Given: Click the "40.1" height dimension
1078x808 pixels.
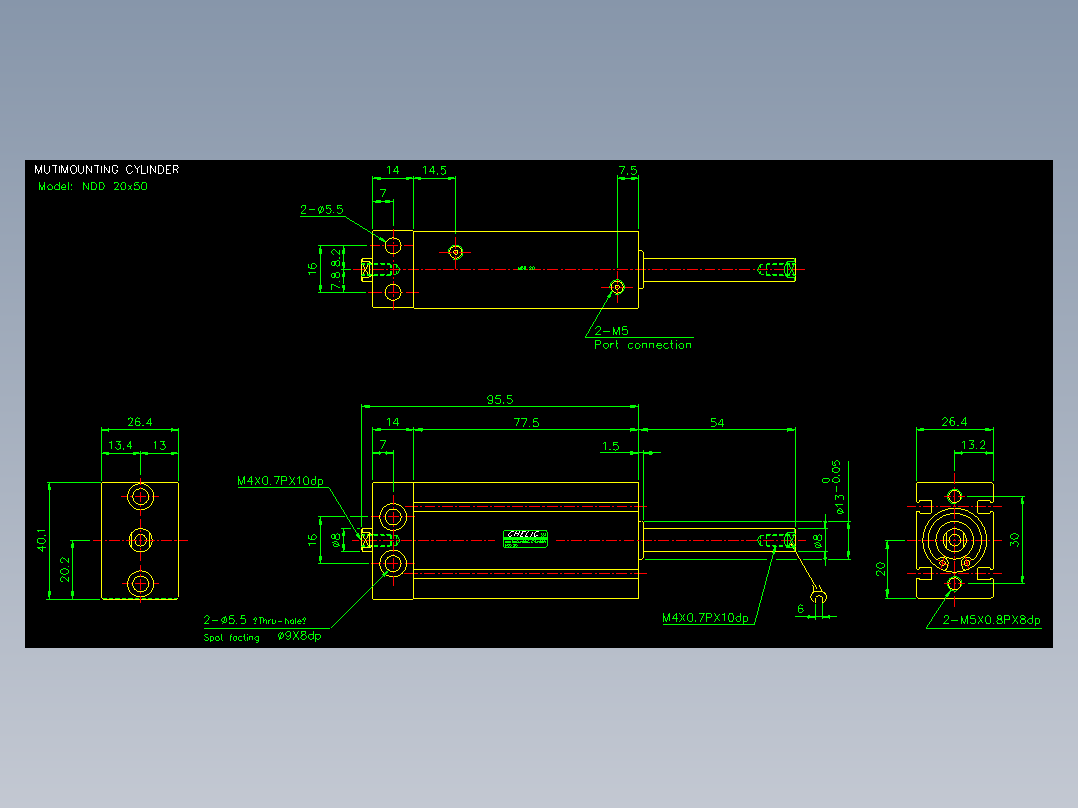Looking at the screenshot, I should tap(42, 540).
